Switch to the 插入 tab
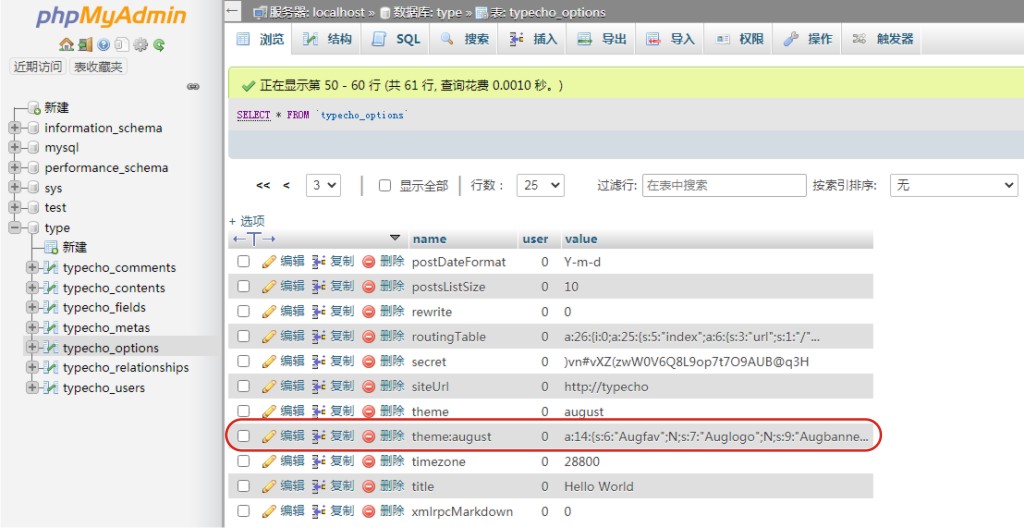 click(534, 39)
